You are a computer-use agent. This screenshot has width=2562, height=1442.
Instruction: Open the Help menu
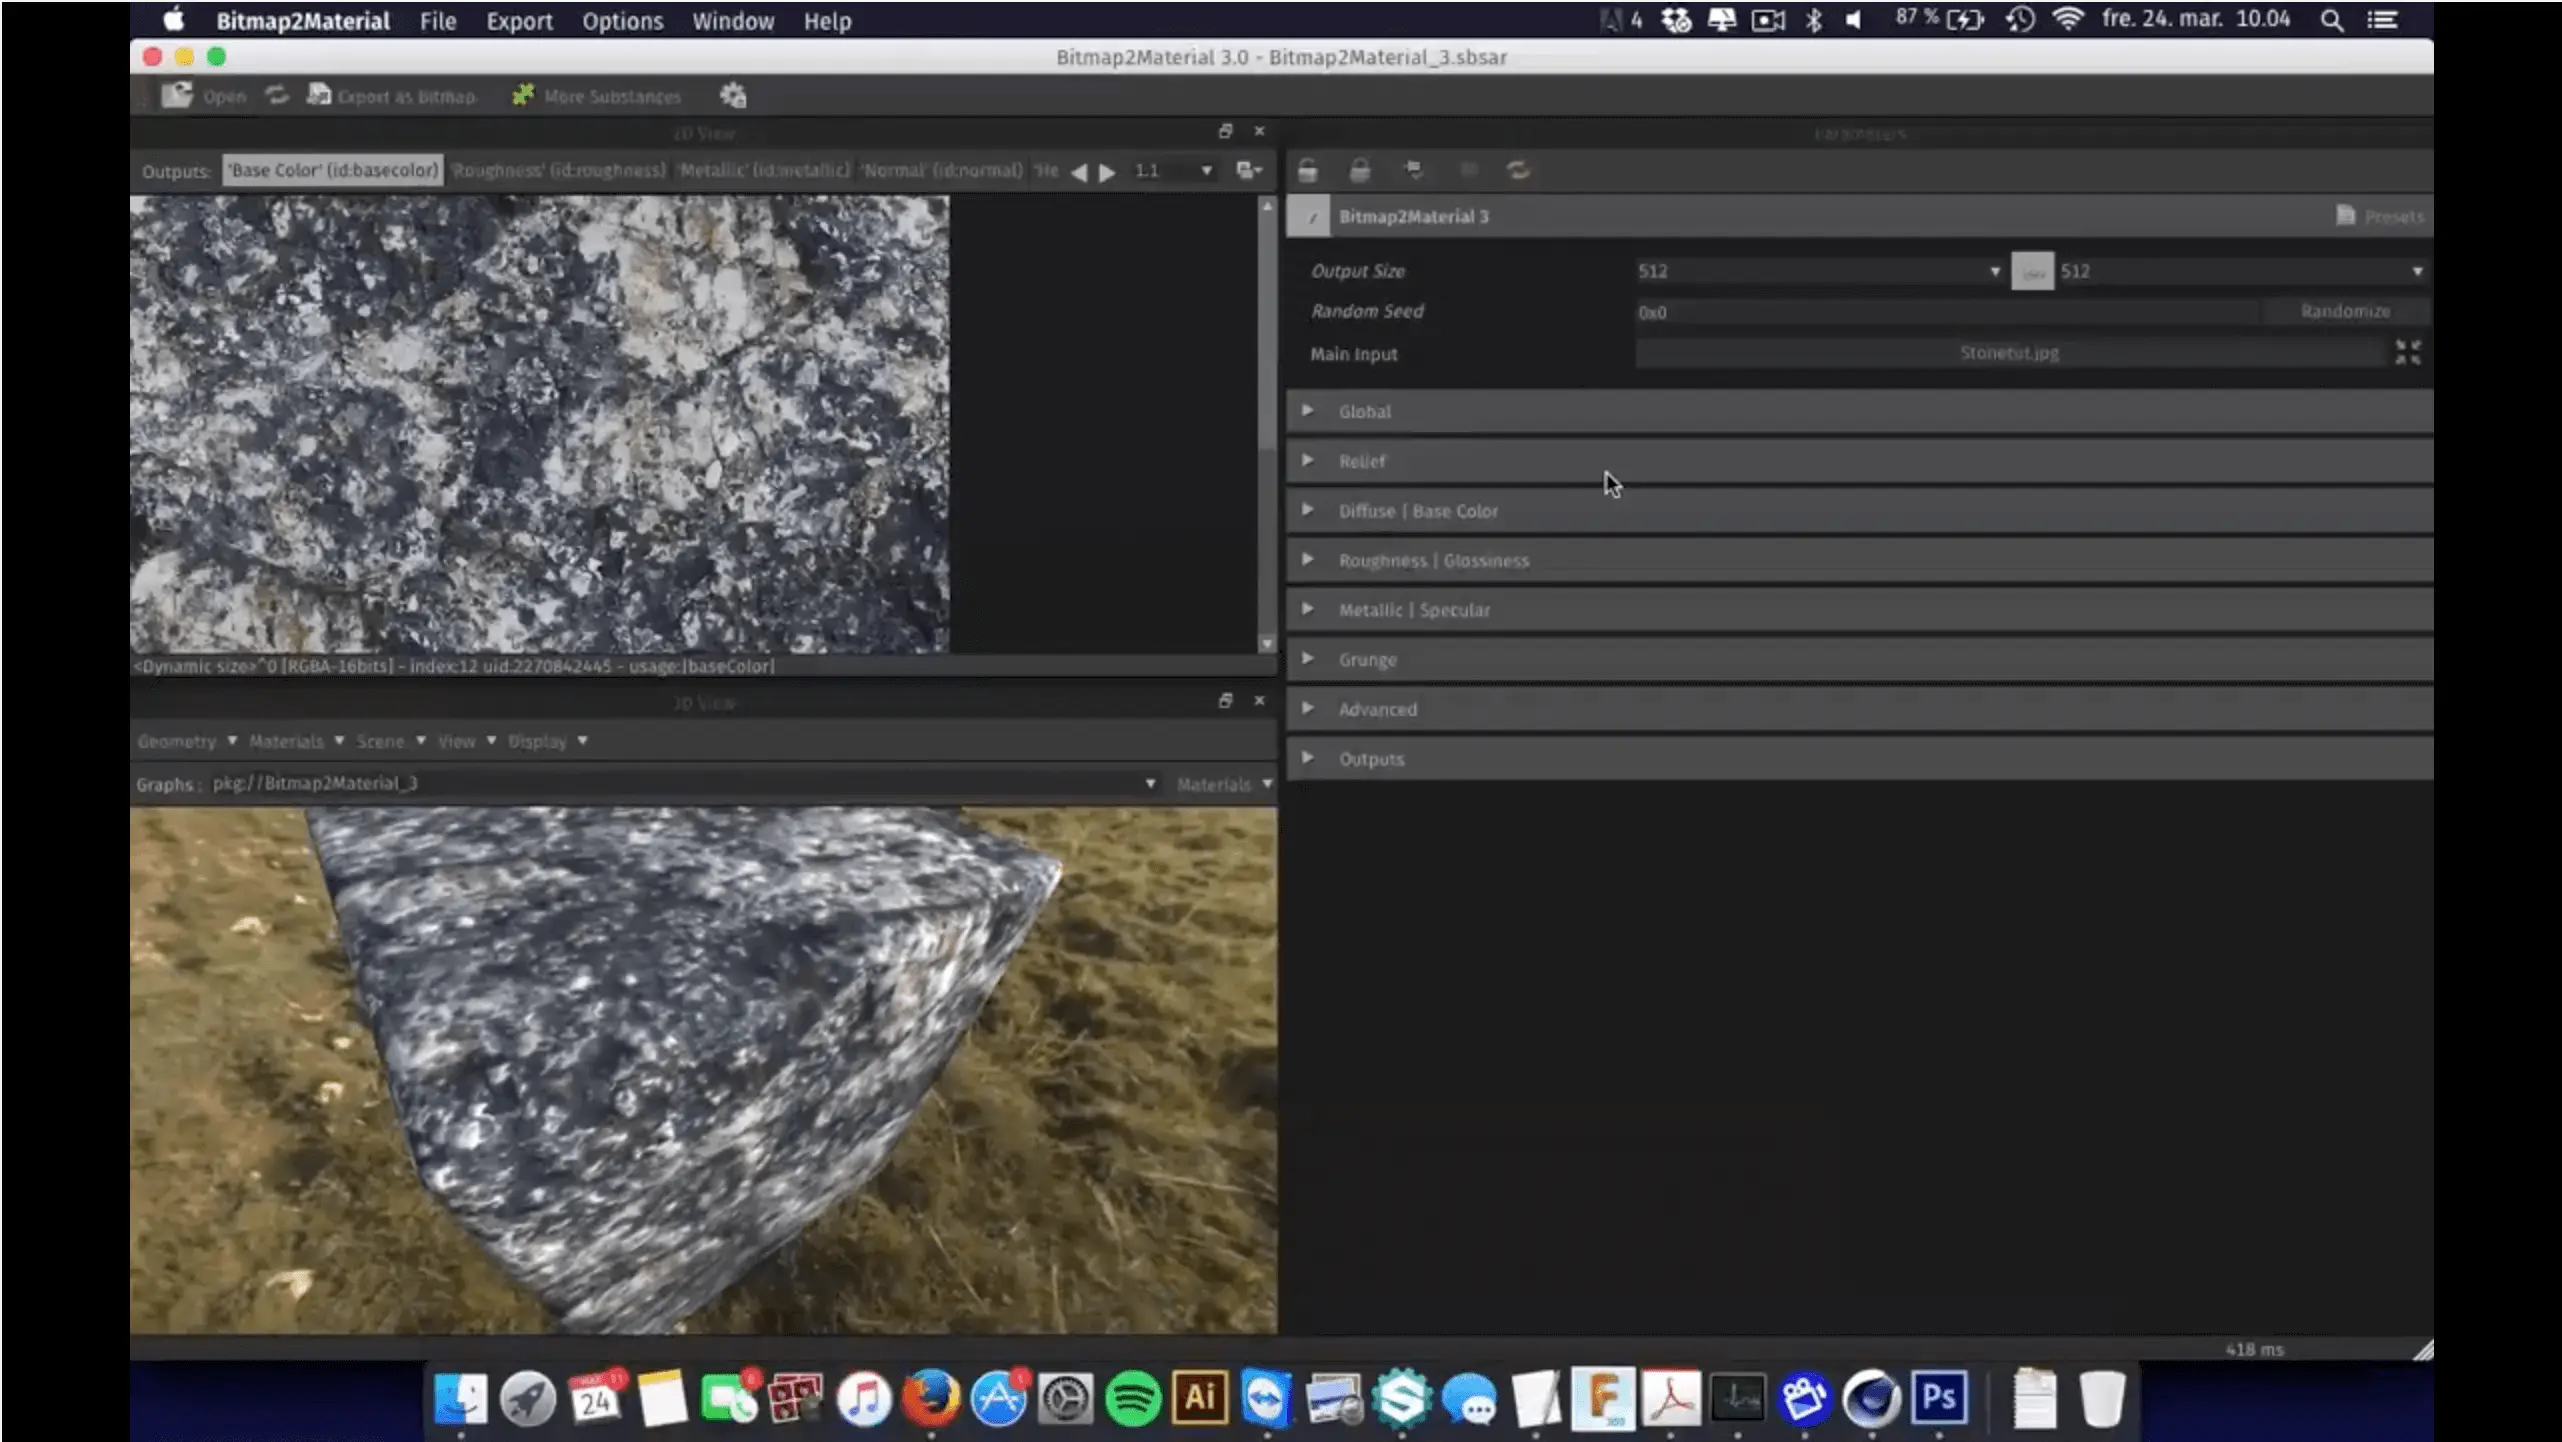pyautogui.click(x=827, y=21)
